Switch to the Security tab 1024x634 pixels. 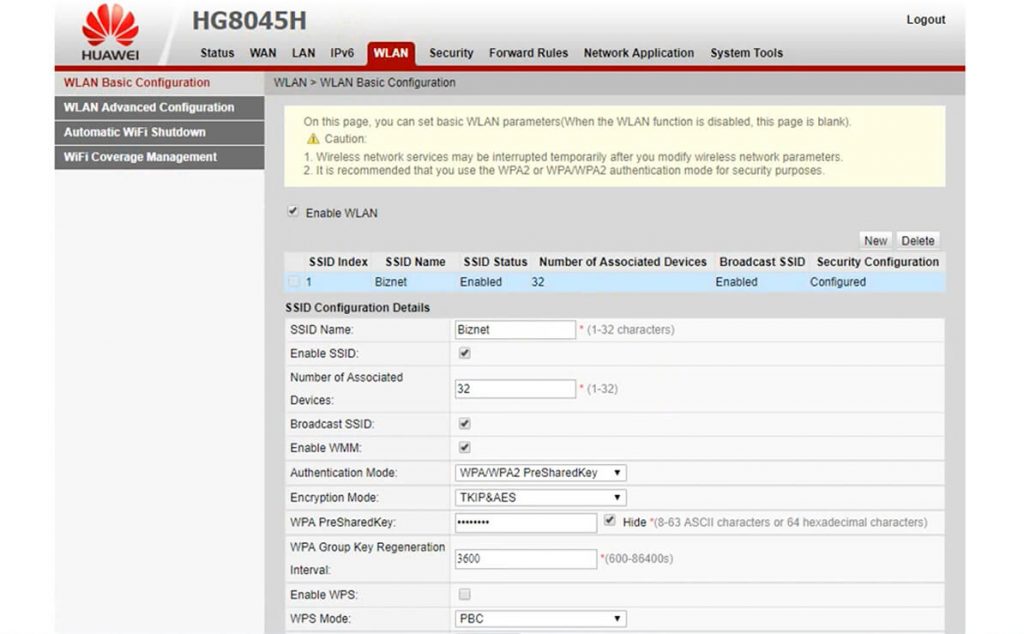[x=451, y=53]
